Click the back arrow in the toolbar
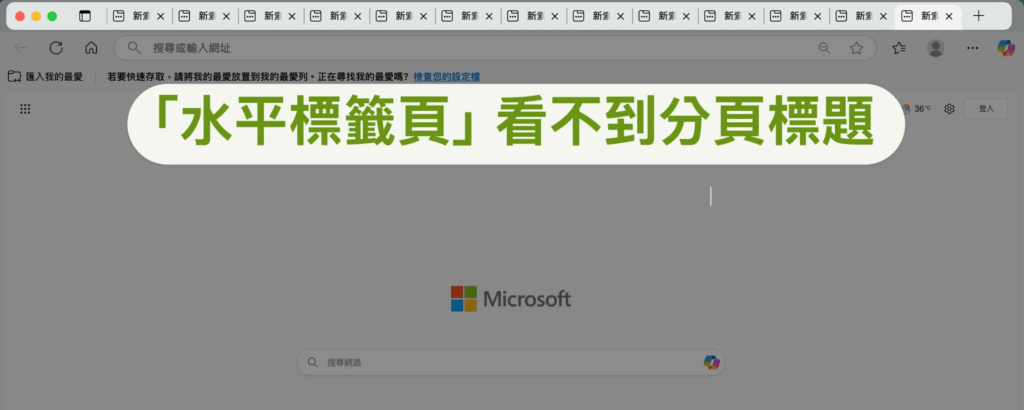Viewport: 1024px width, 410px height. click(x=21, y=48)
